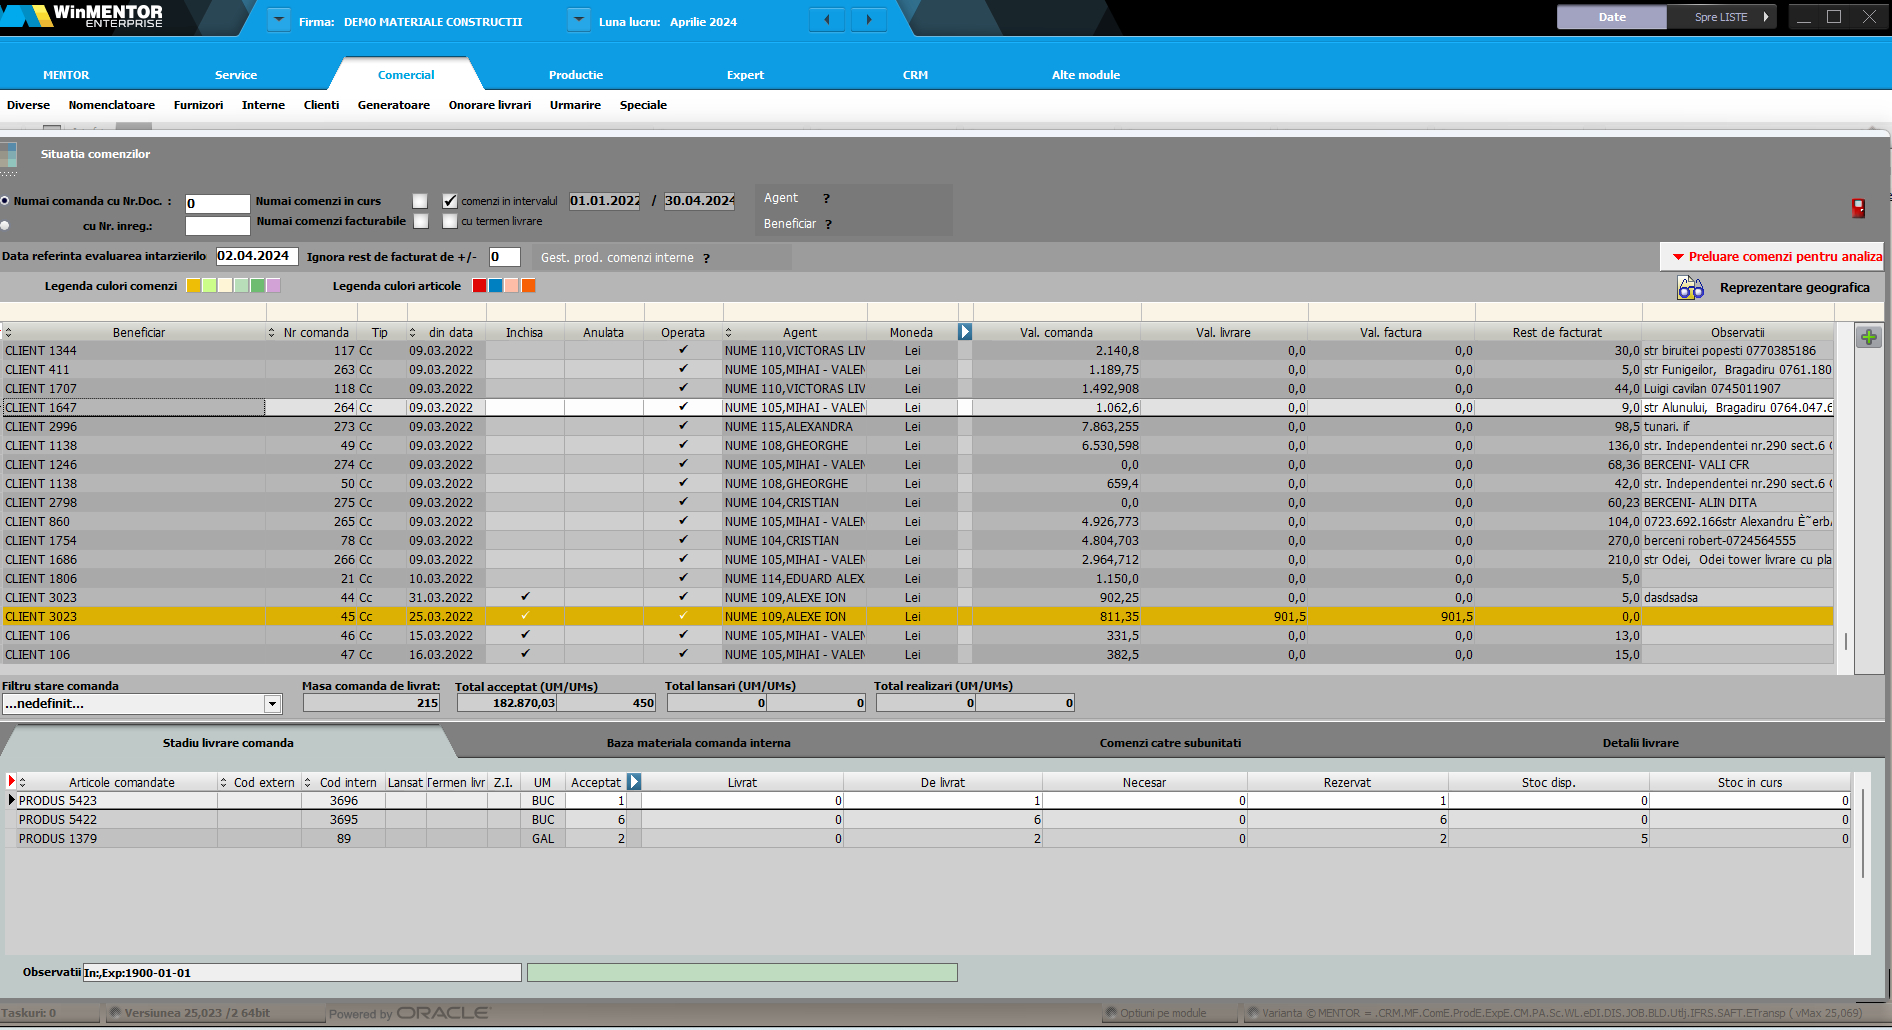Viewport: 1892px width, 1030px height.
Task: Go to previous working month arrow
Action: pyautogui.click(x=827, y=19)
